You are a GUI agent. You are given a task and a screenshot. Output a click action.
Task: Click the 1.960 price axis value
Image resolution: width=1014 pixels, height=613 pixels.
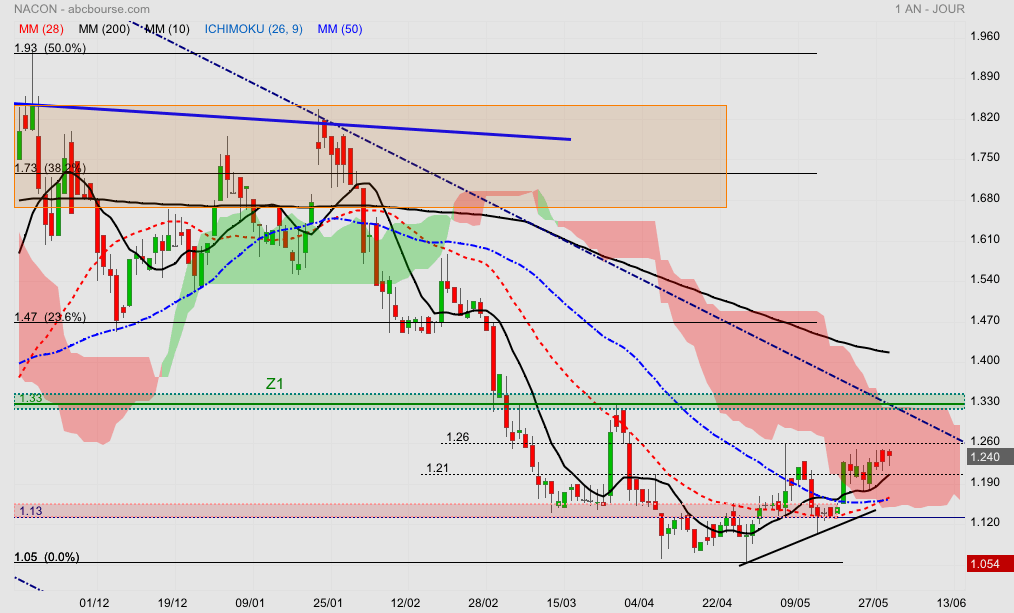click(985, 36)
